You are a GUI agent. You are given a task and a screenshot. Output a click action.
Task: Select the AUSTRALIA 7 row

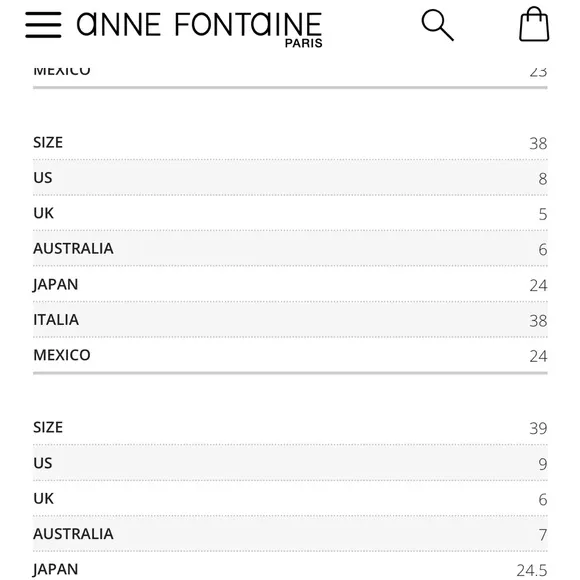click(290, 534)
